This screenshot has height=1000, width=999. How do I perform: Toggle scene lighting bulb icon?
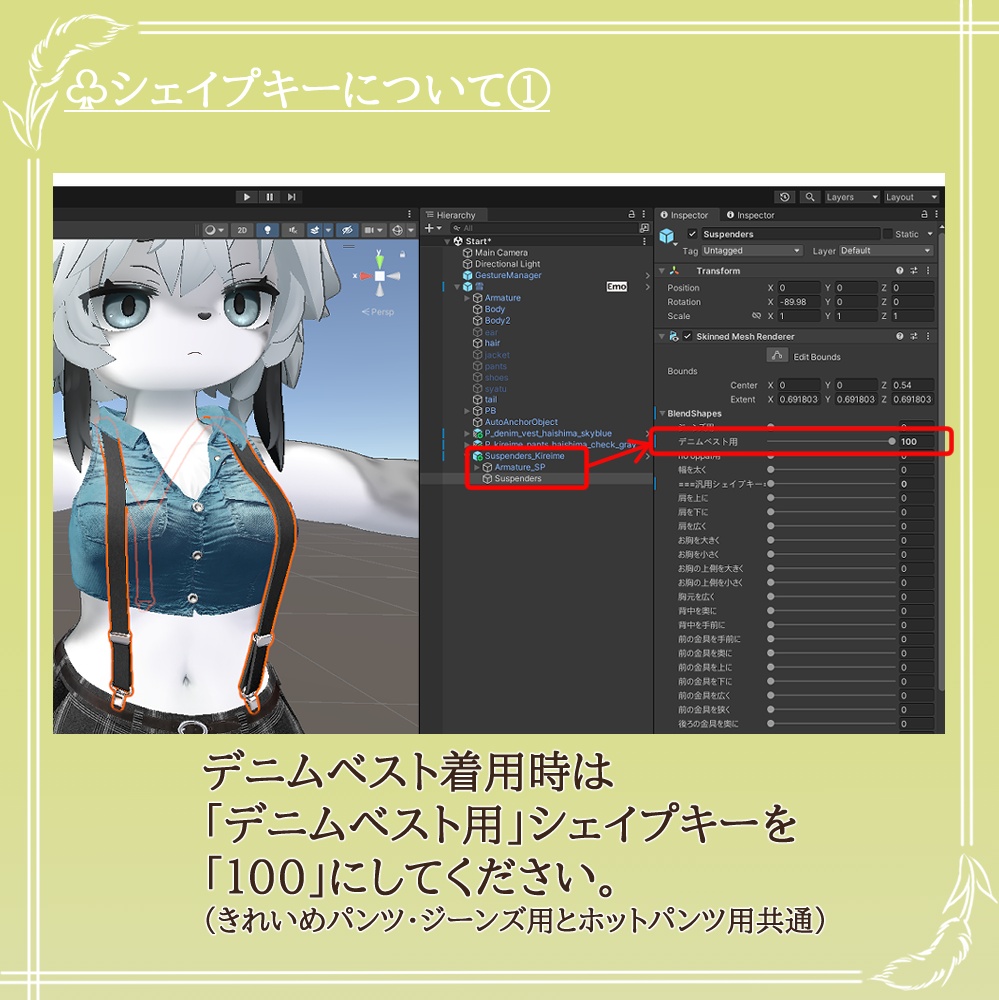tap(267, 230)
